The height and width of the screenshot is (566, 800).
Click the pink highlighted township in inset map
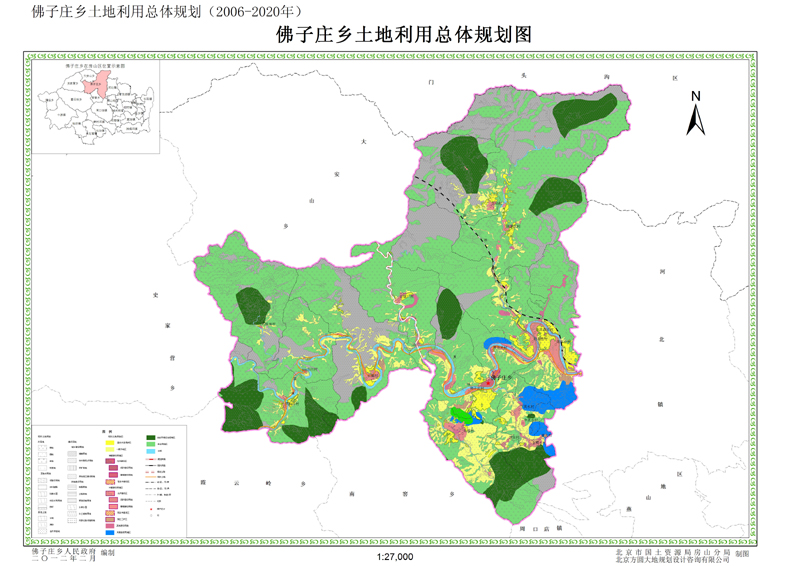pyautogui.click(x=93, y=83)
